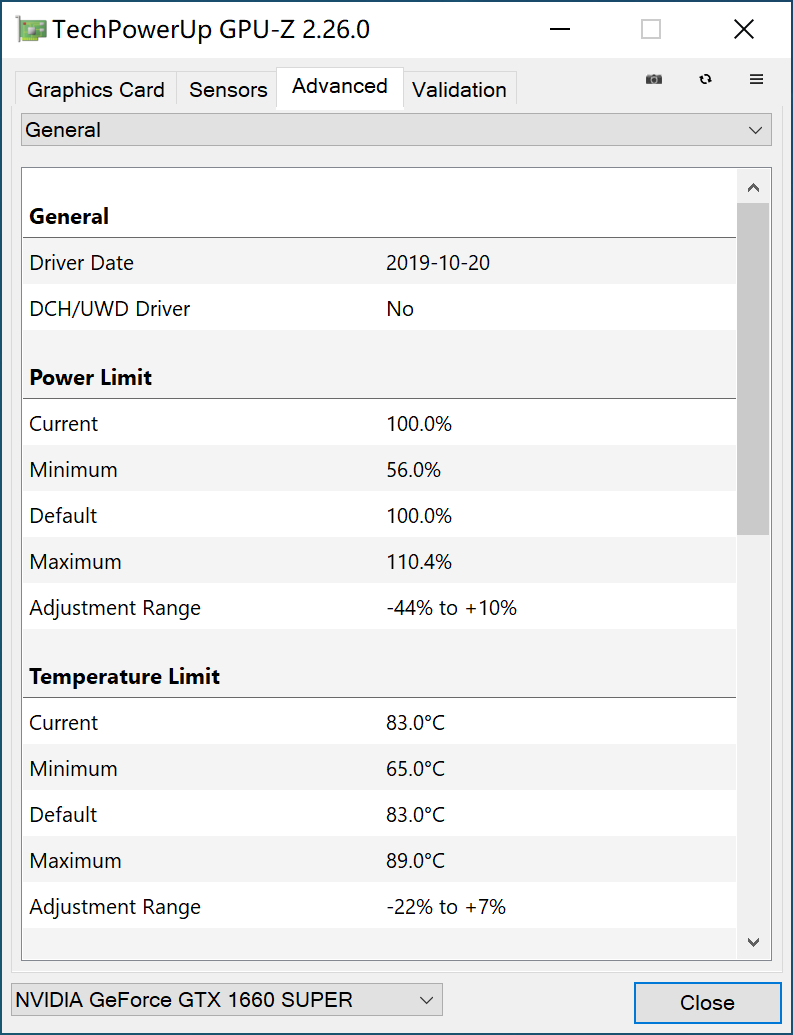The image size is (793, 1035).
Task: Click the scroll up arrow
Action: click(753, 188)
